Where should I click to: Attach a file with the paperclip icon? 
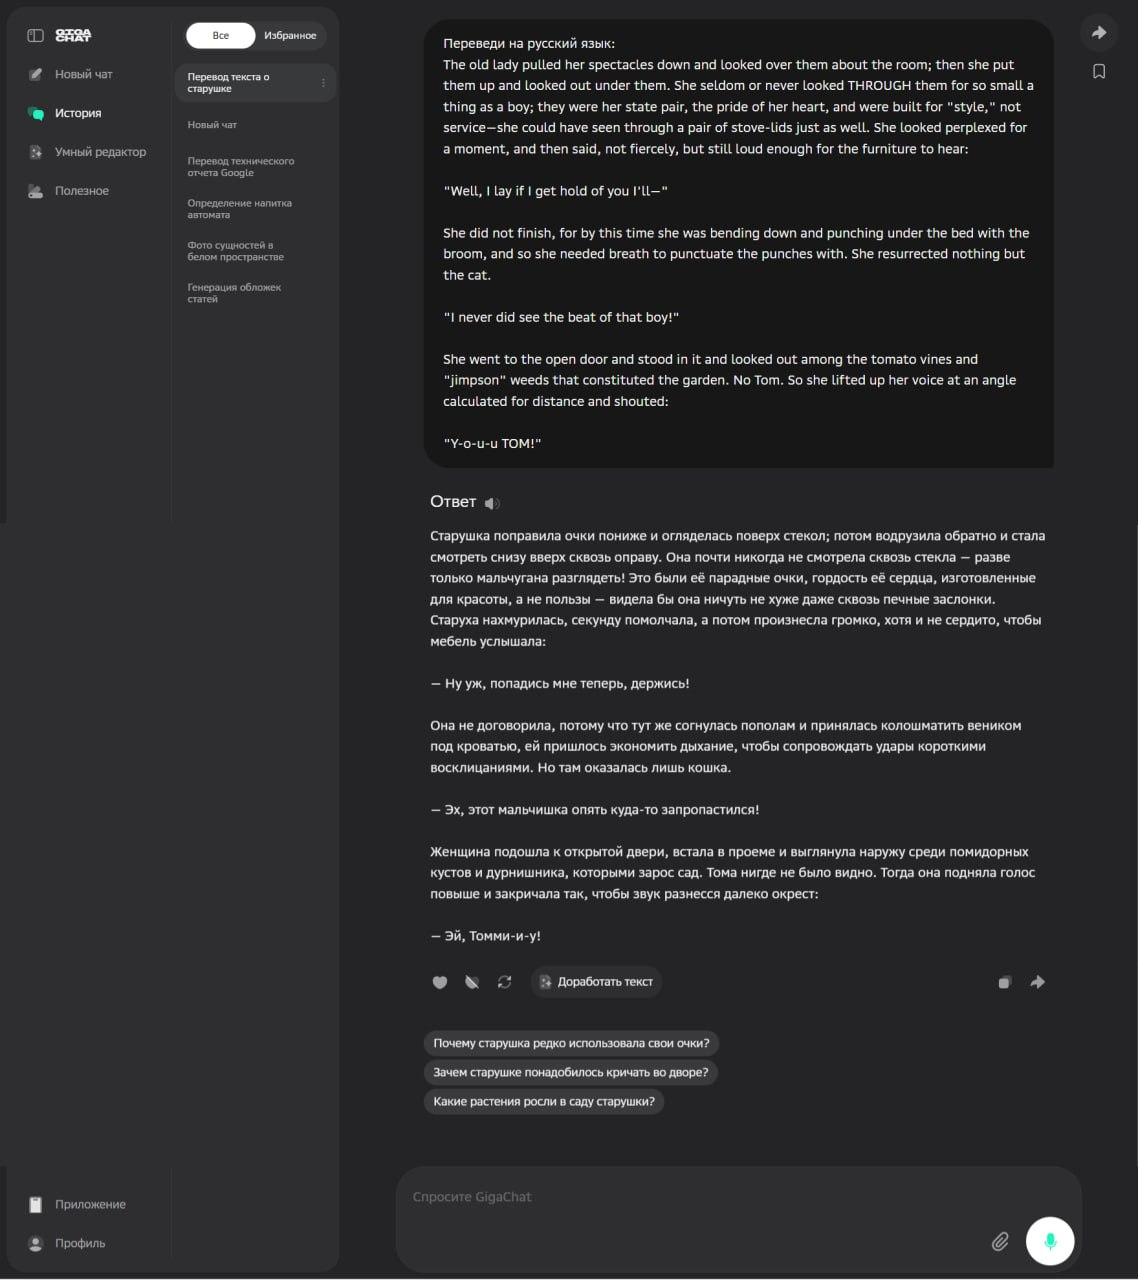(x=999, y=1241)
